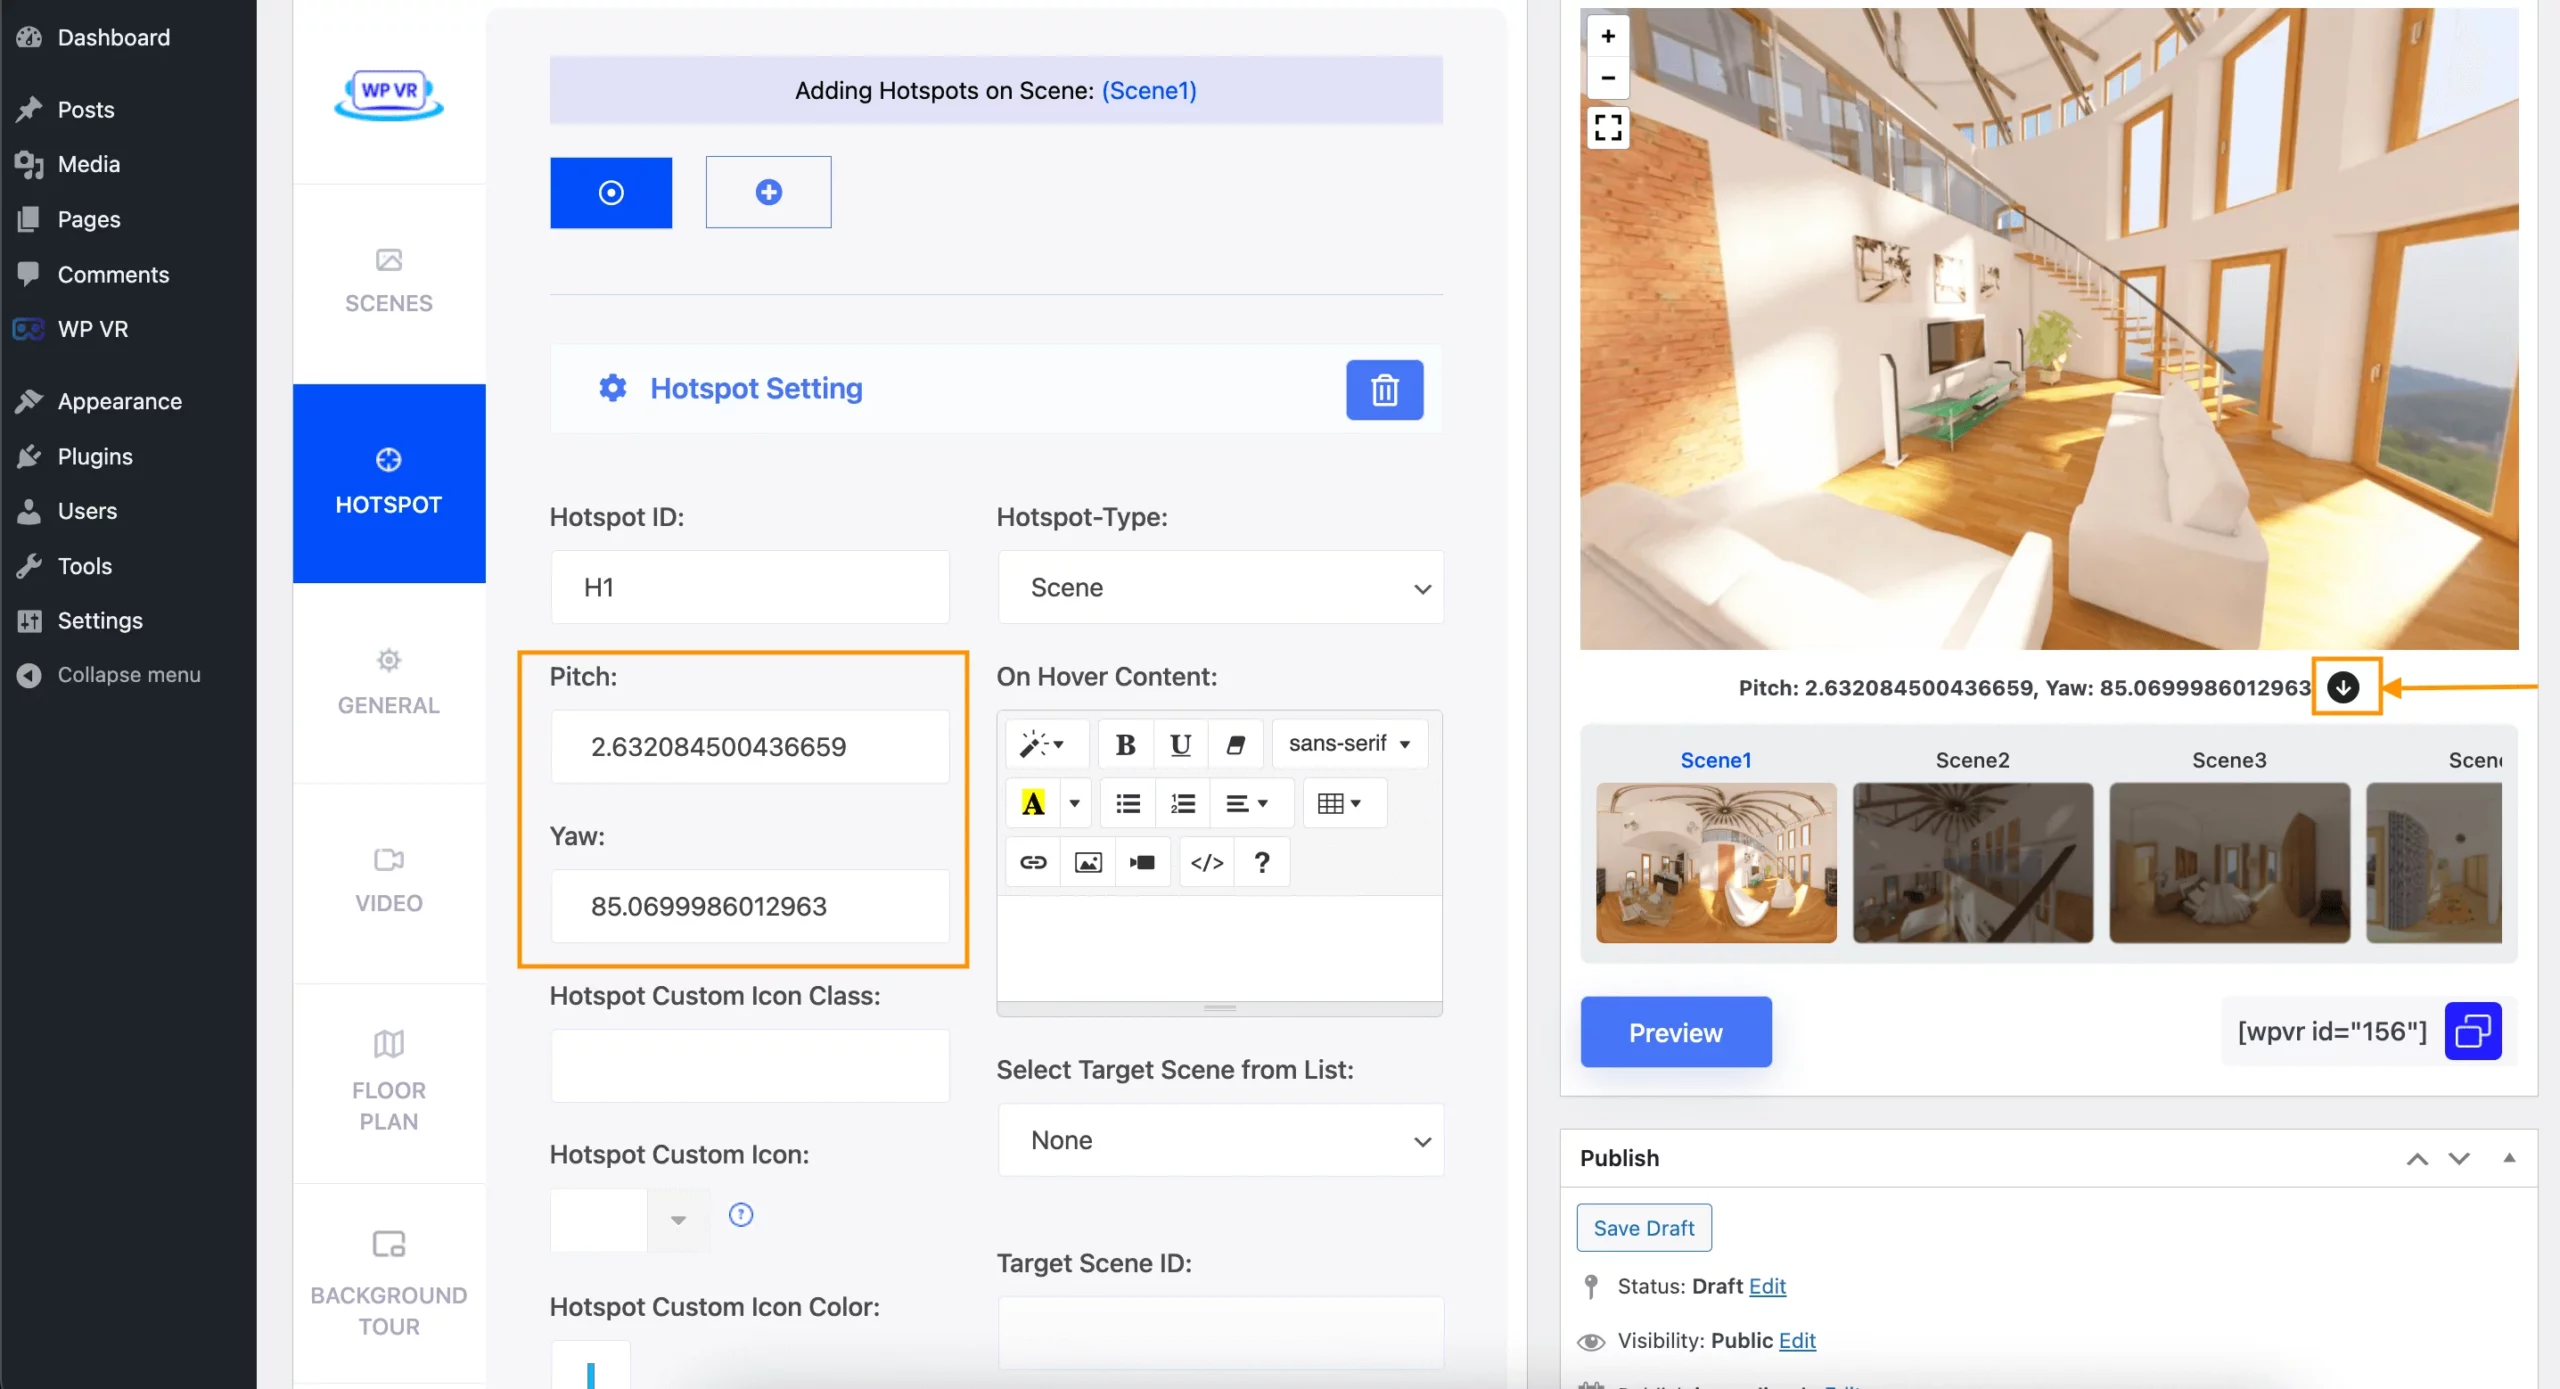Expand the Select Target Scene from List dropdown
This screenshot has height=1389, width=2560.
coord(1219,1139)
